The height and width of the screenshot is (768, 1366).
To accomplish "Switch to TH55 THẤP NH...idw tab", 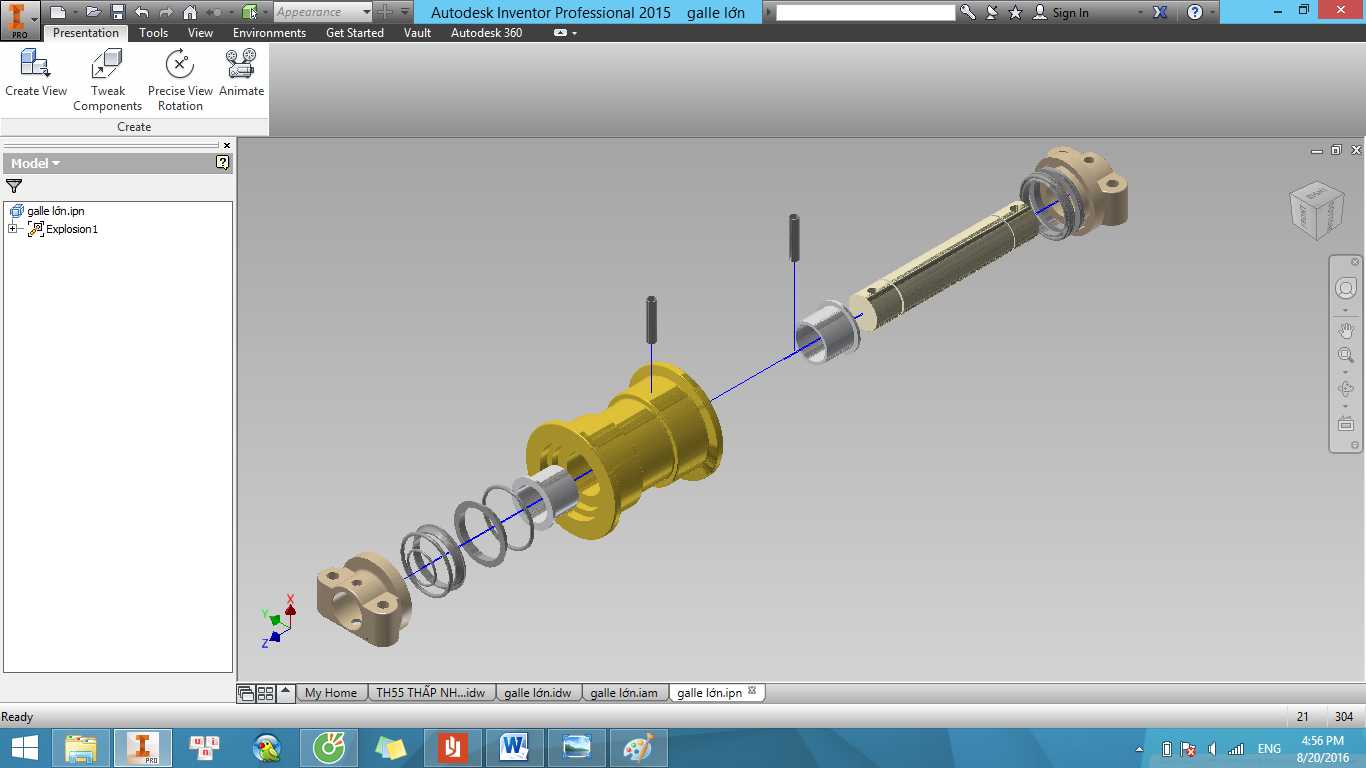I will coord(431,693).
